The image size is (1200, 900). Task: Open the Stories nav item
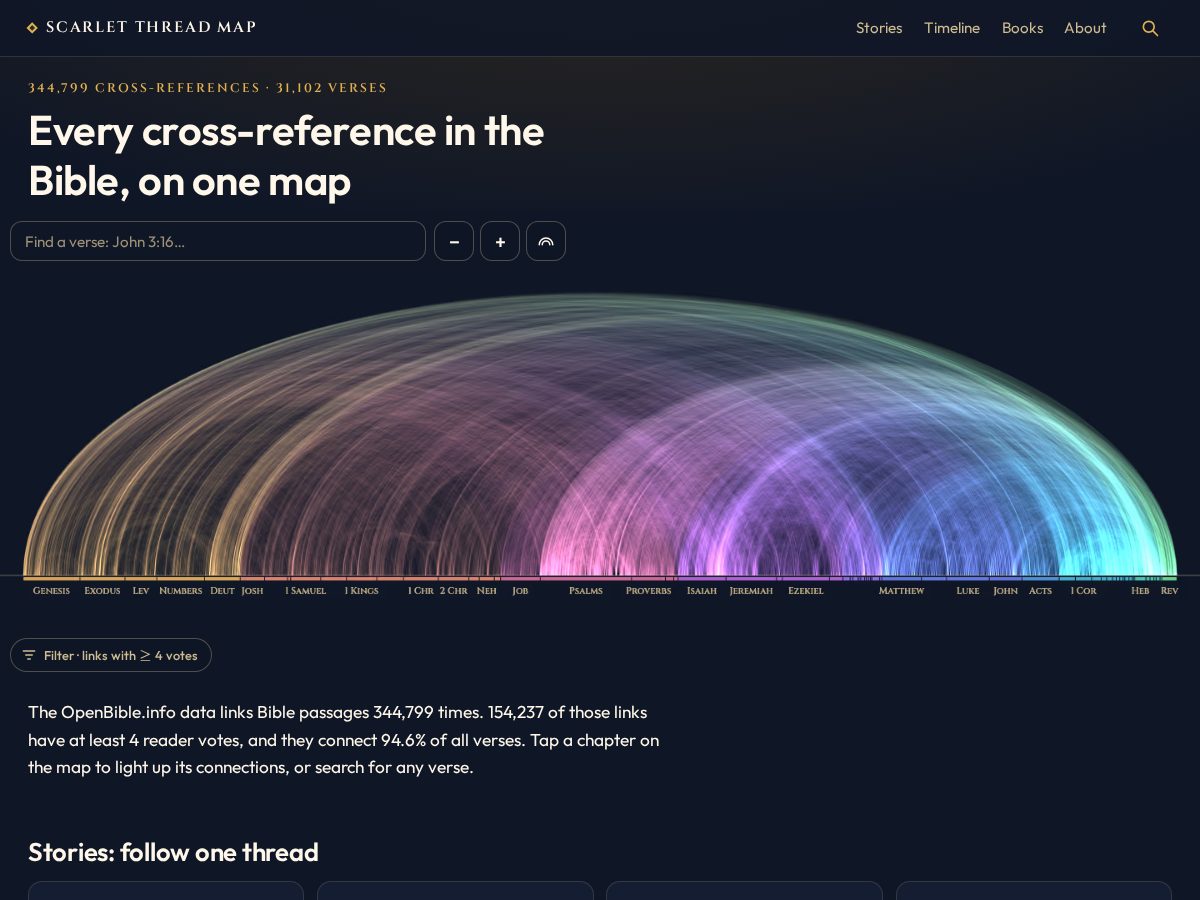879,28
